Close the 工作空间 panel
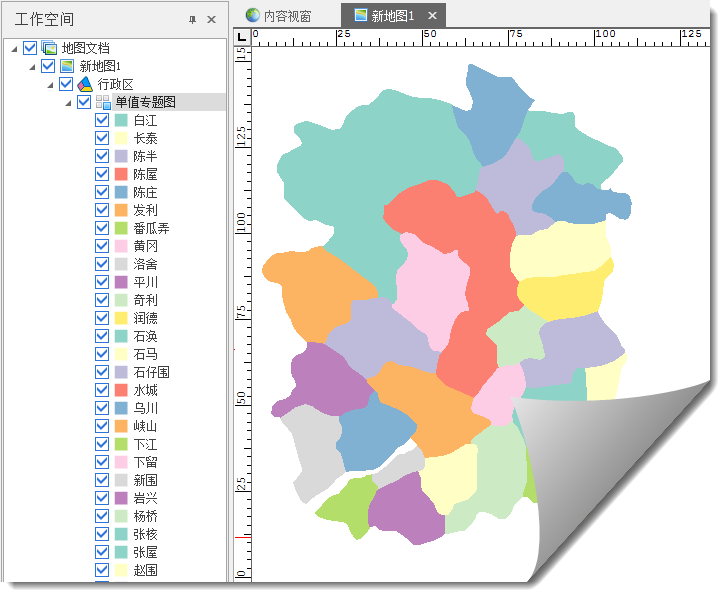This screenshot has width=725, height=597. pyautogui.click(x=211, y=20)
